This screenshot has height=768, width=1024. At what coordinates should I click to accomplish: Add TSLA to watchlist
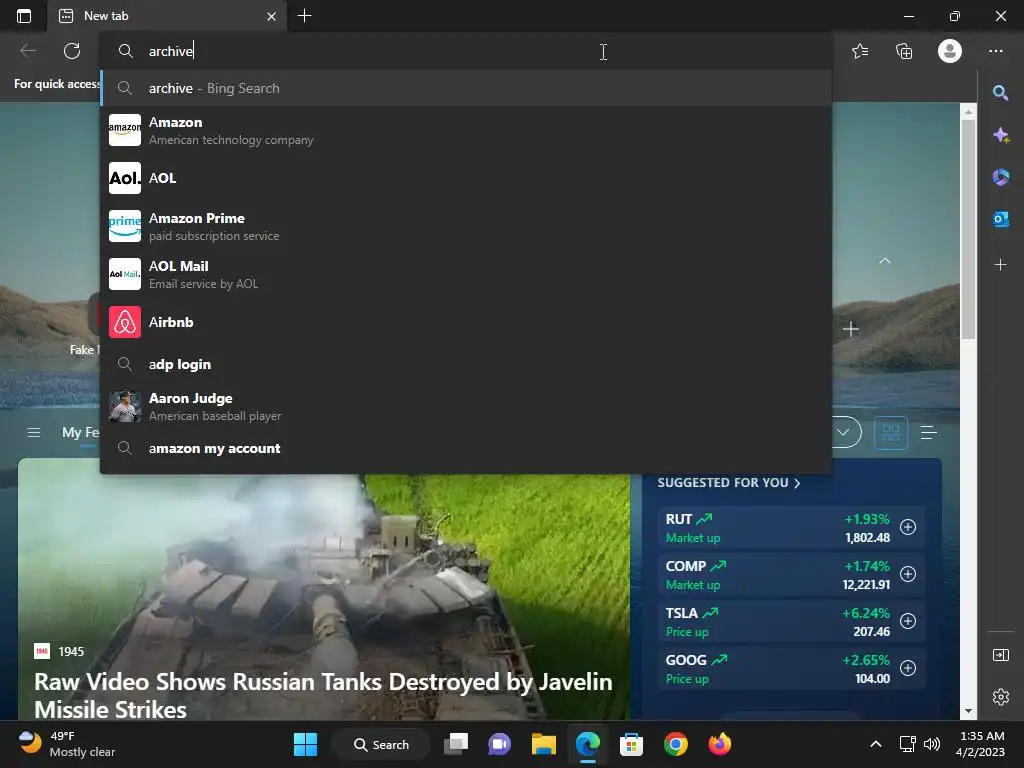click(908, 621)
